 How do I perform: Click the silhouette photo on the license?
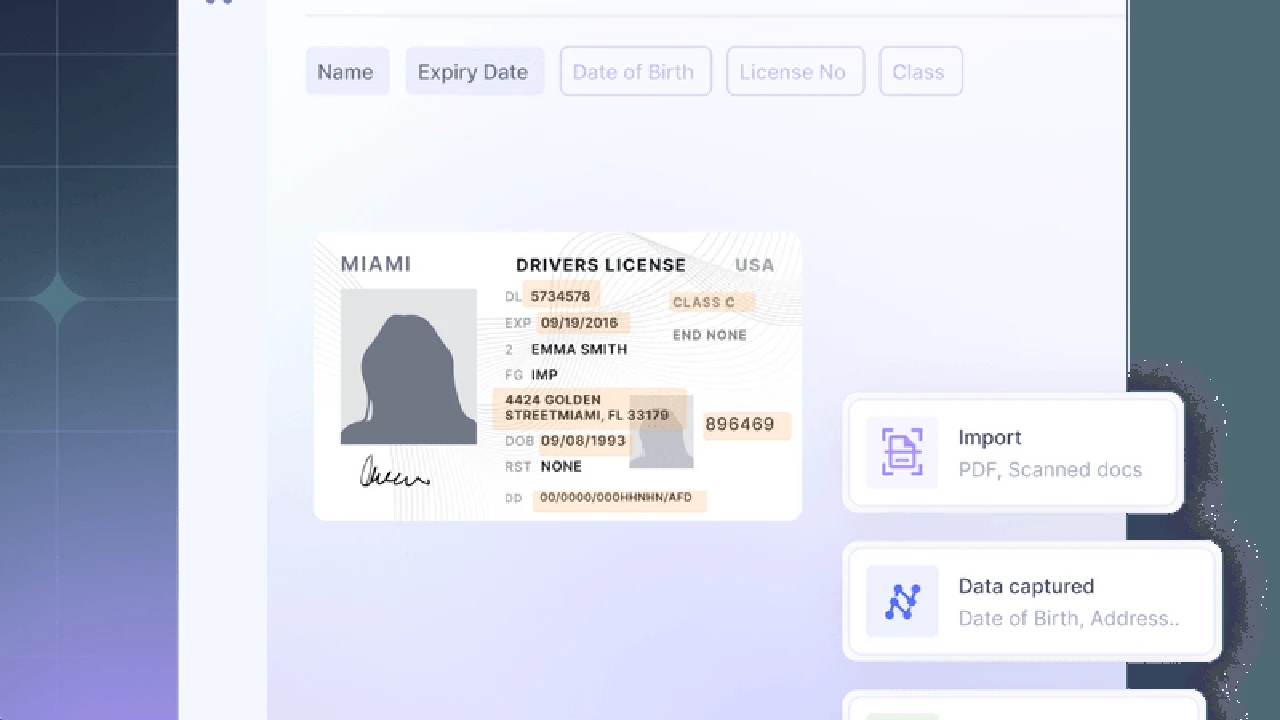point(408,367)
